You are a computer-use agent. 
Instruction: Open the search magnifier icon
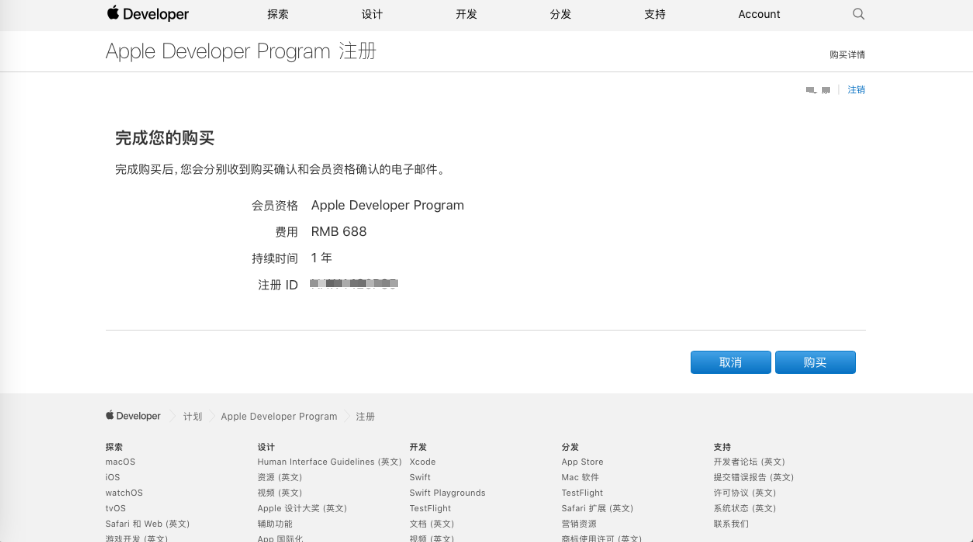pyautogui.click(x=858, y=14)
